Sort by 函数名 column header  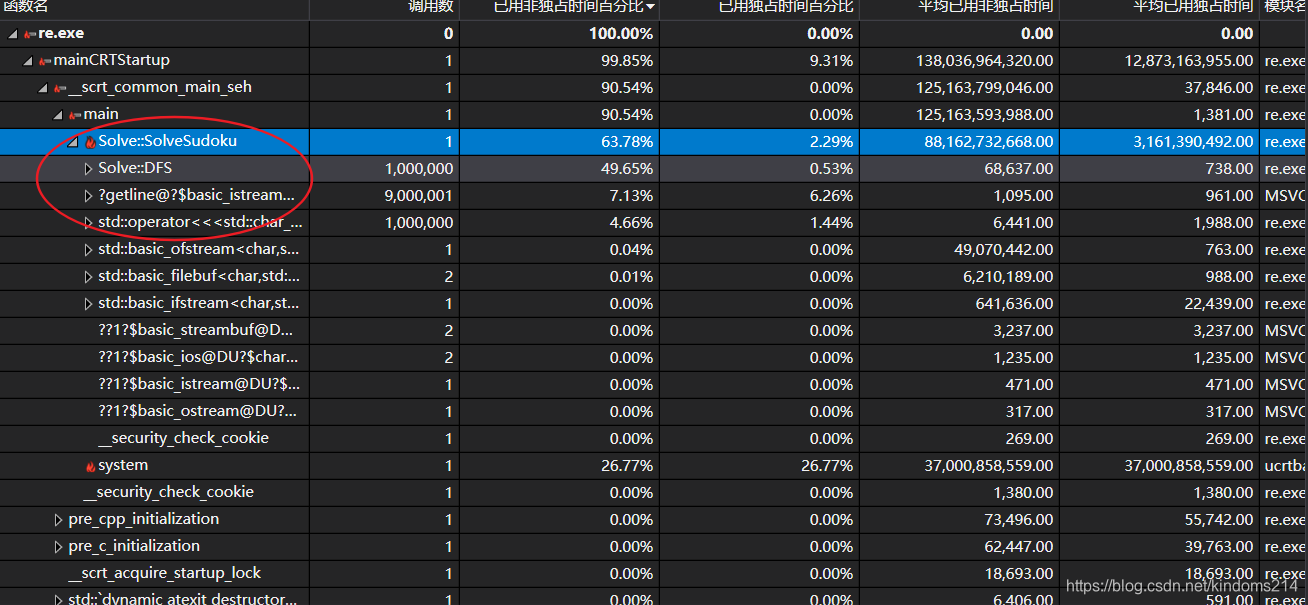[154, 7]
